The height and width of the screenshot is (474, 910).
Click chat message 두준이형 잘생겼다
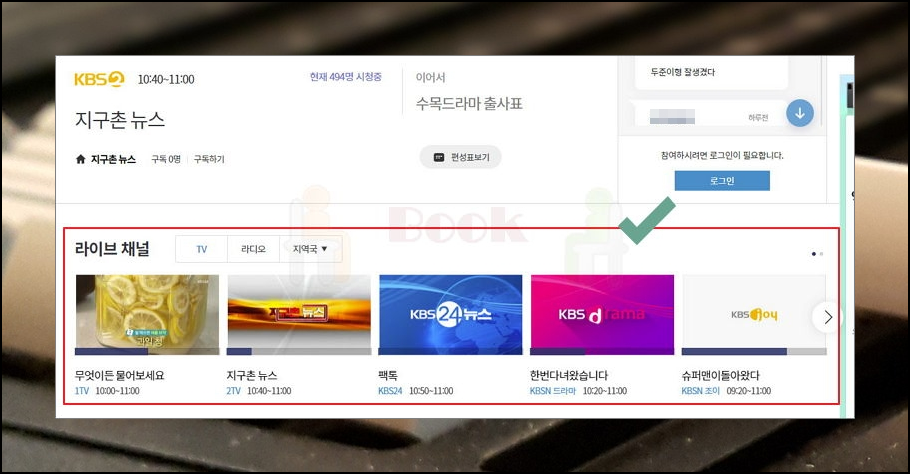[682, 72]
